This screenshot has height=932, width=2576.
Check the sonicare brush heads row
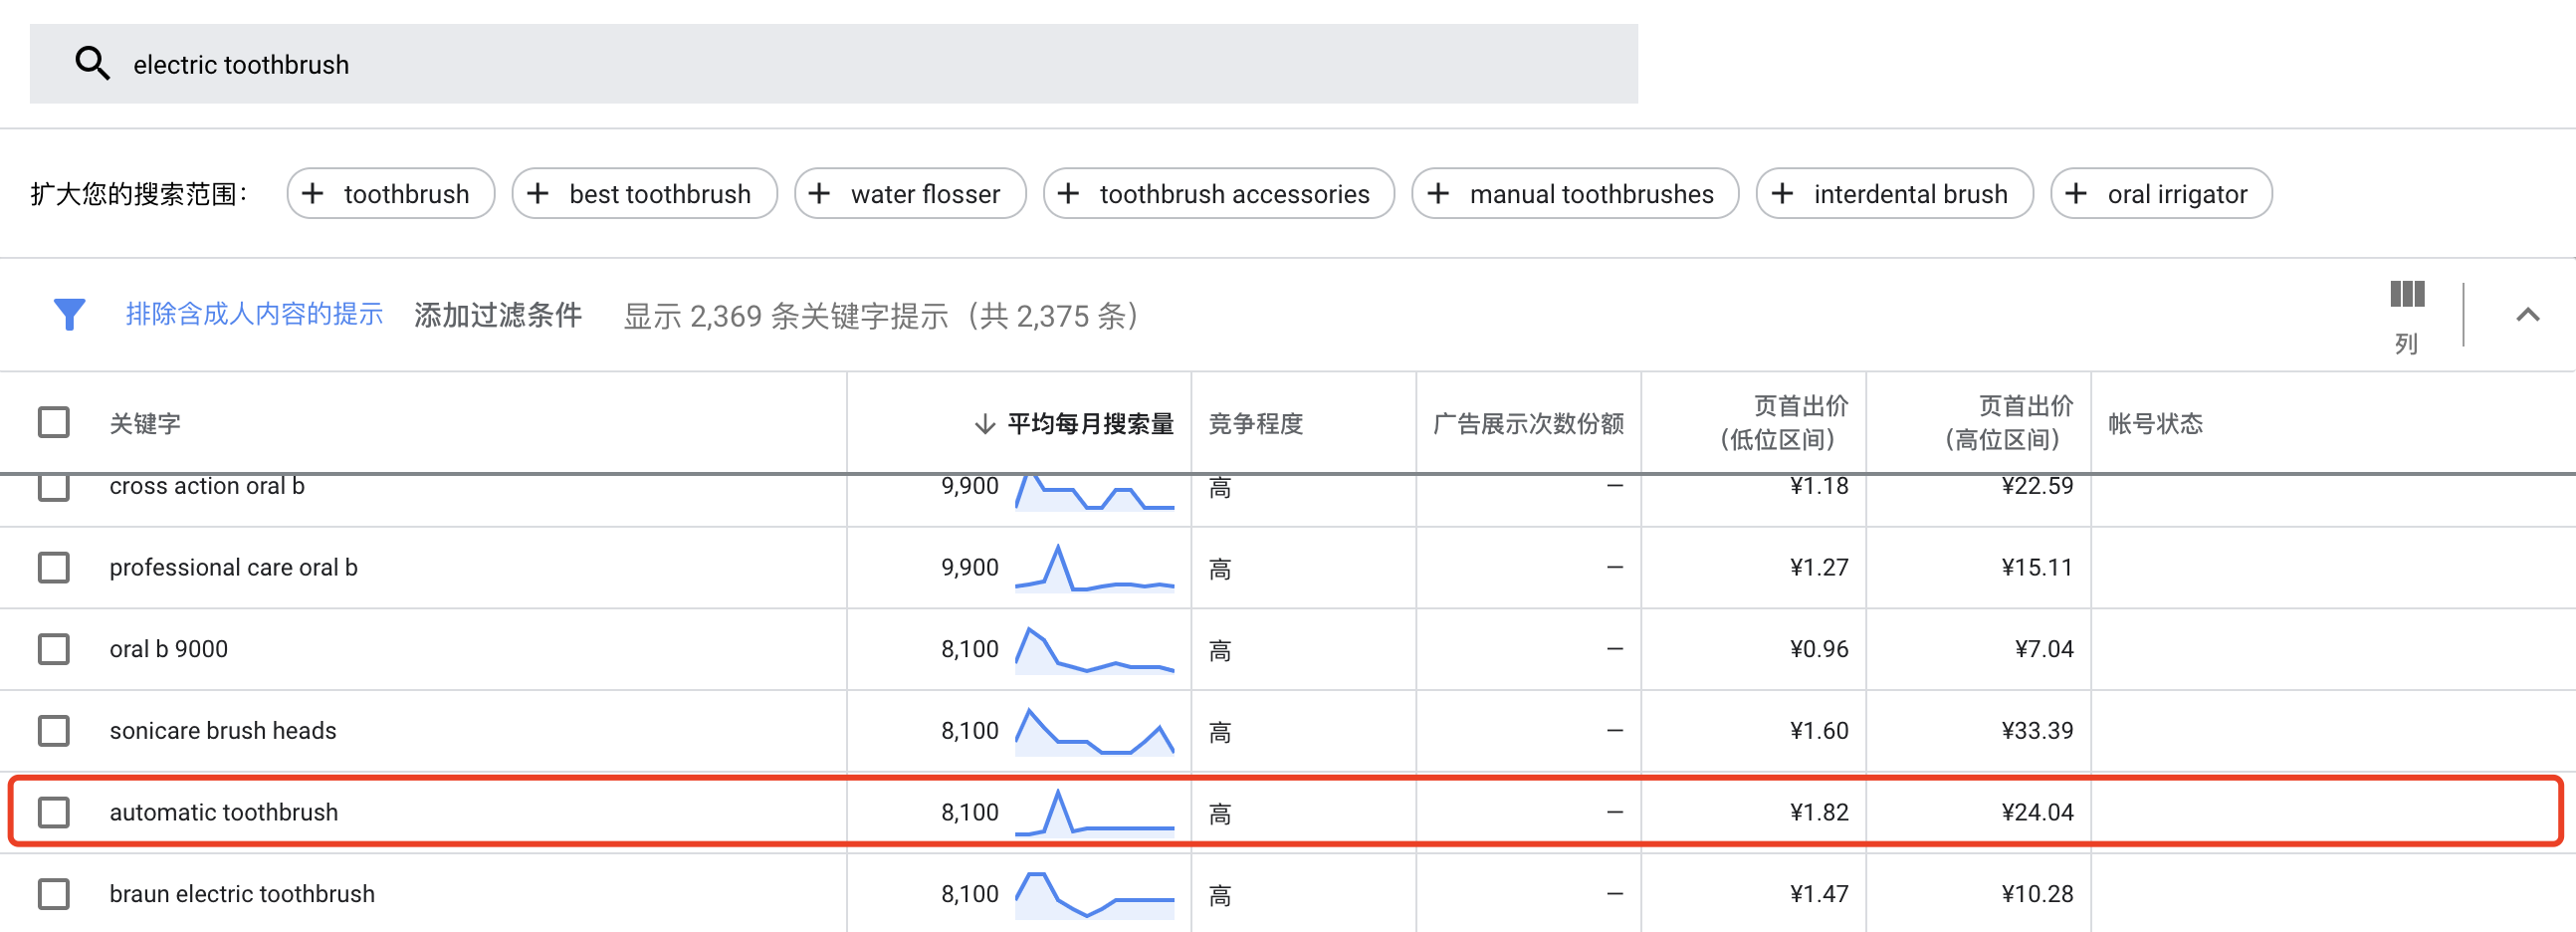(x=54, y=731)
